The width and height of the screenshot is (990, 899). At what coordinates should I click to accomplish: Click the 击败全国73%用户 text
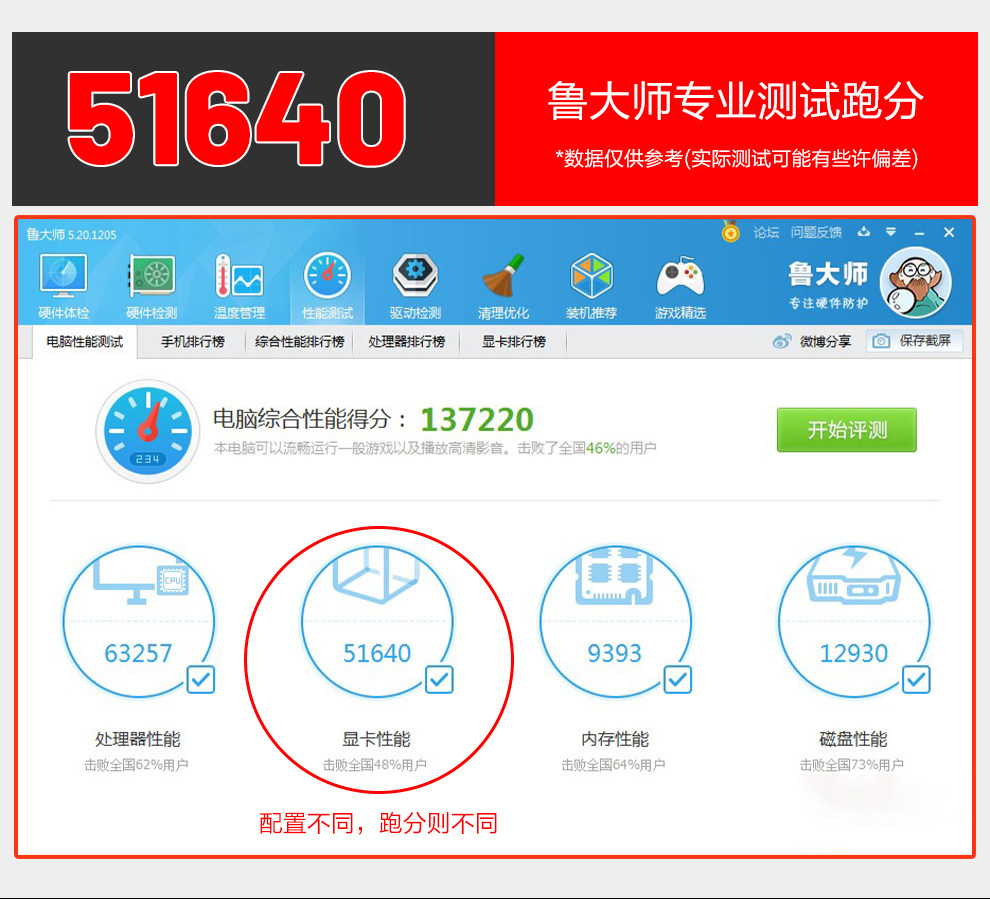(x=852, y=765)
